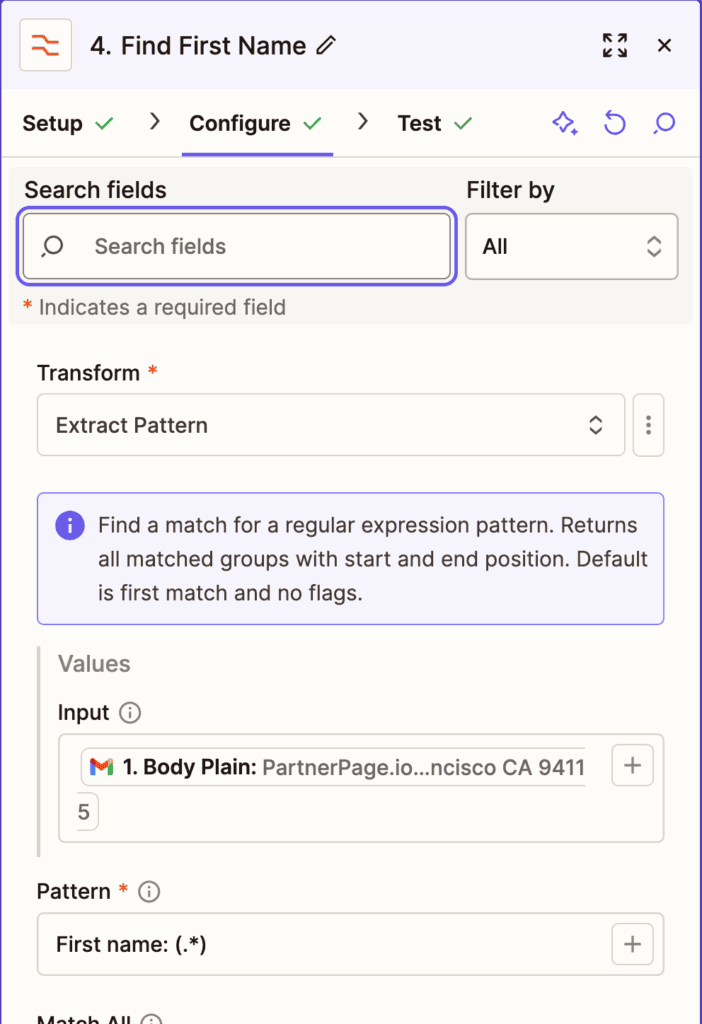Screen dimensions: 702x1024
Task: Expand the step panel to full screen
Action: 614,45
